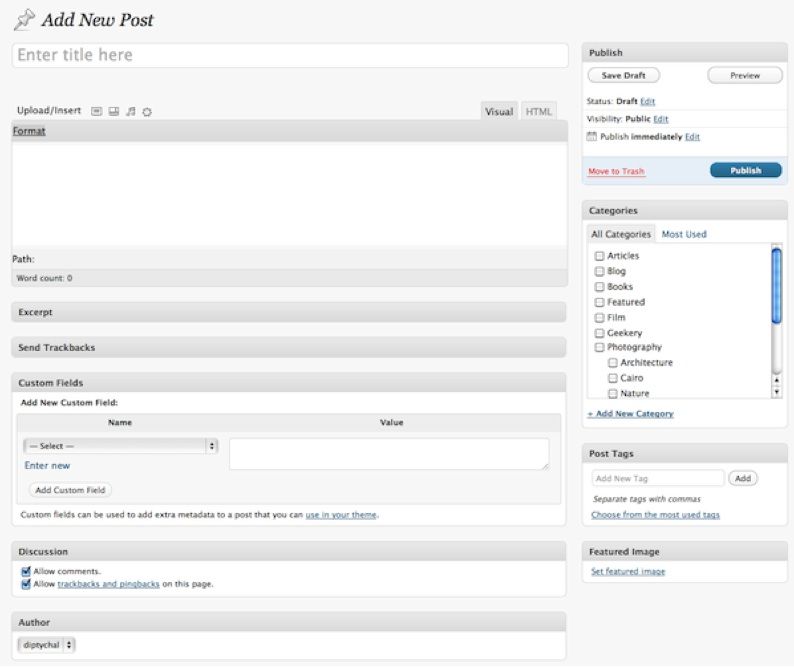The width and height of the screenshot is (794, 668).
Task: Click the Add Audio music-note icon
Action: tap(130, 111)
